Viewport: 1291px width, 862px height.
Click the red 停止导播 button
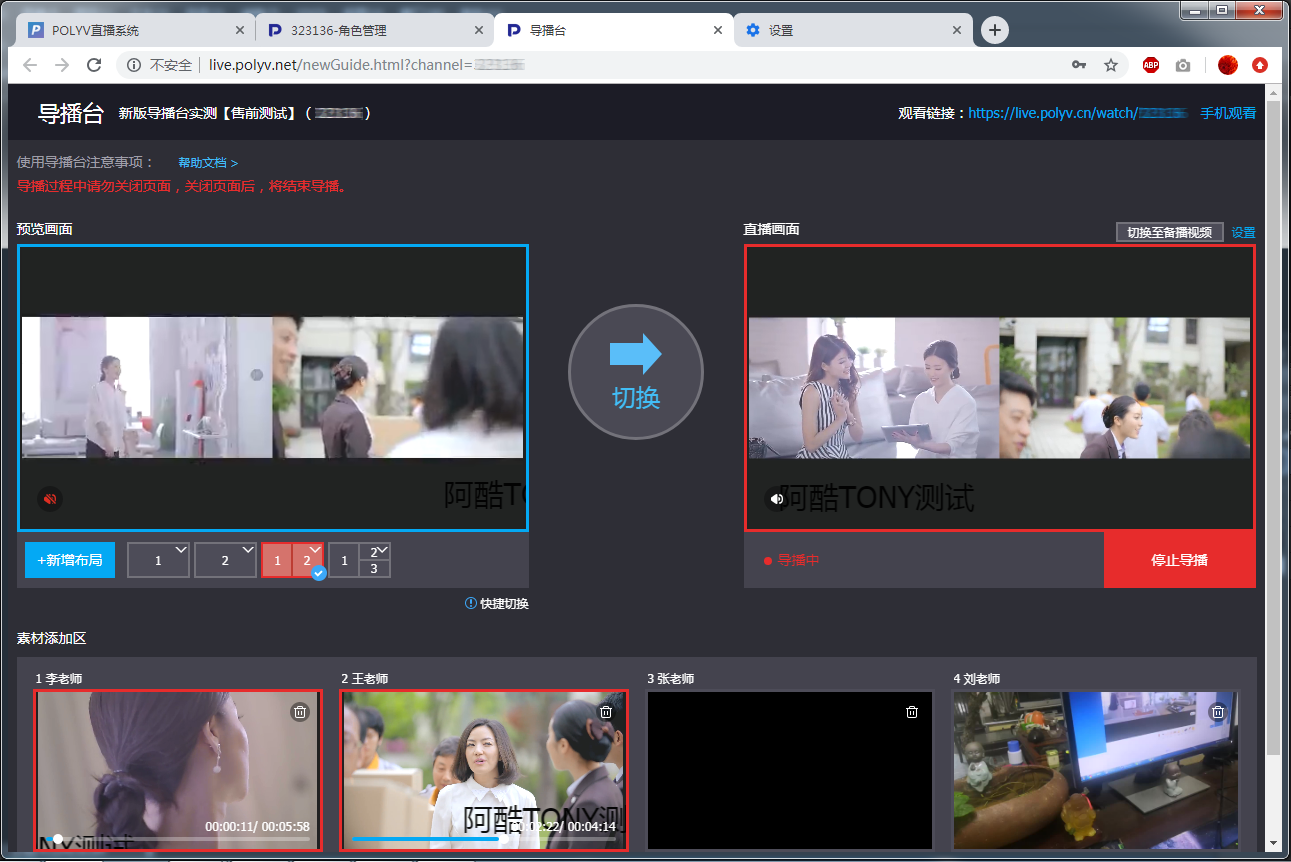(1180, 560)
